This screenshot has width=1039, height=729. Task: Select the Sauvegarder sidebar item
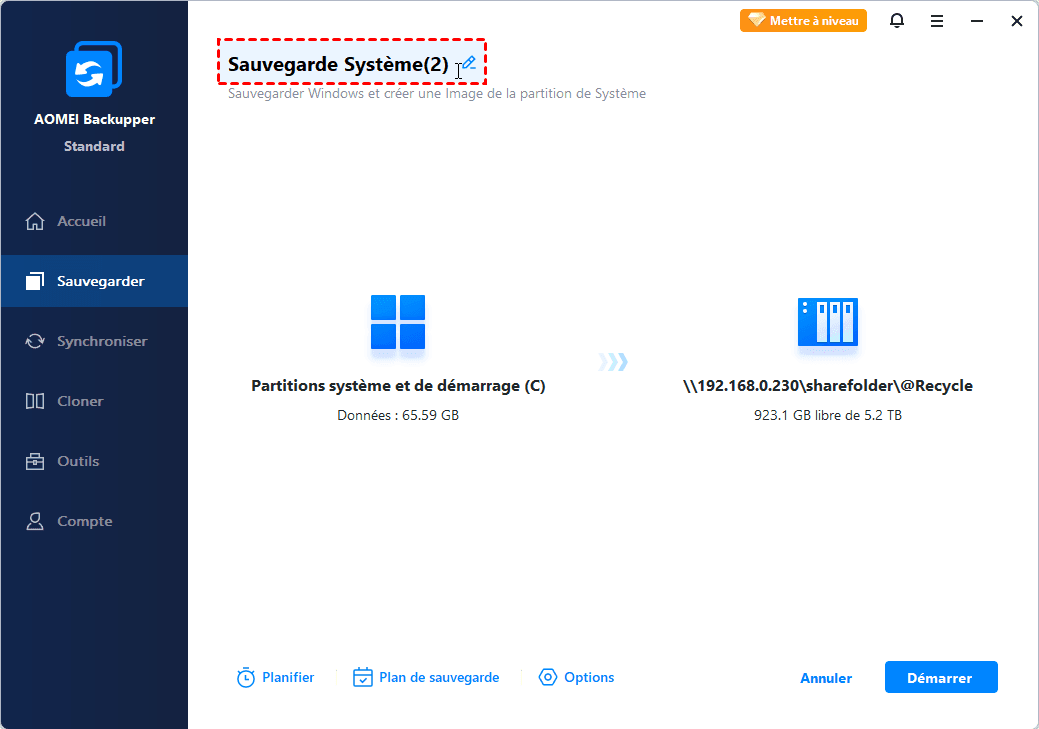(94, 281)
